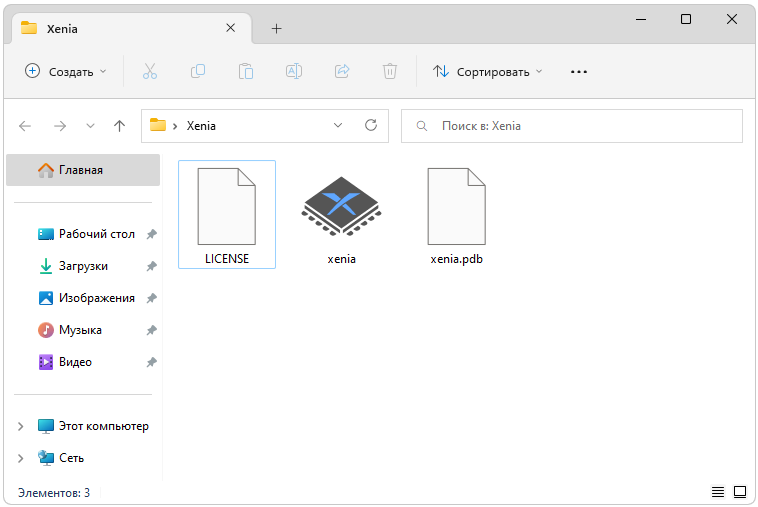Click the Rename icon in toolbar
758x507 pixels.
[294, 72]
